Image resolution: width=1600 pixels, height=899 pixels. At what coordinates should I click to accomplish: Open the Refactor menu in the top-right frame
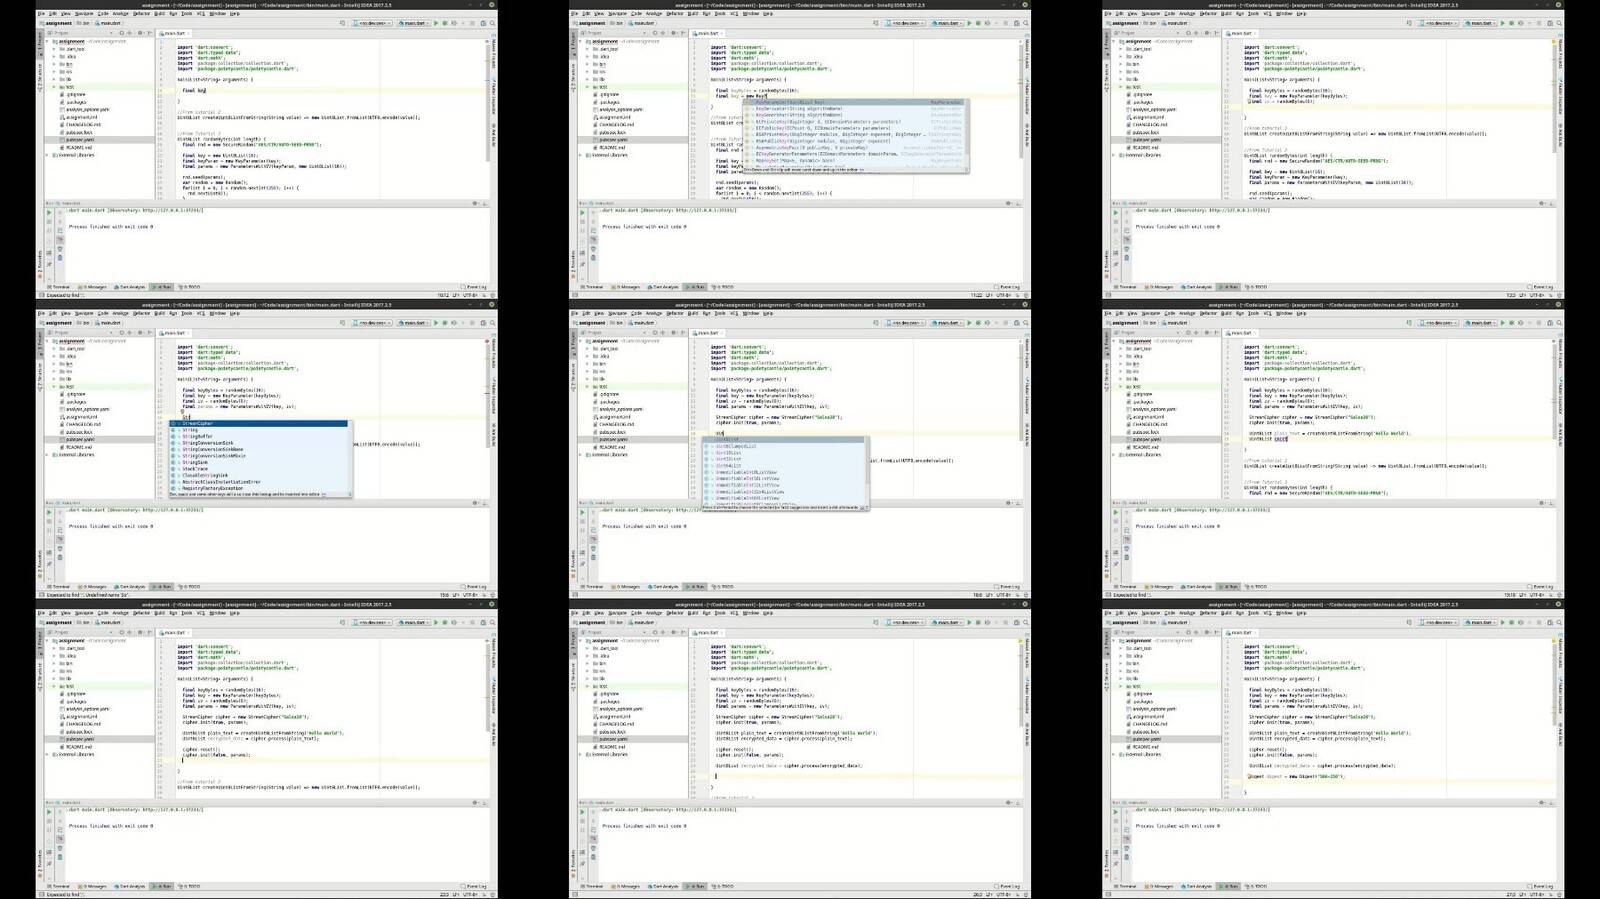[1208, 14]
